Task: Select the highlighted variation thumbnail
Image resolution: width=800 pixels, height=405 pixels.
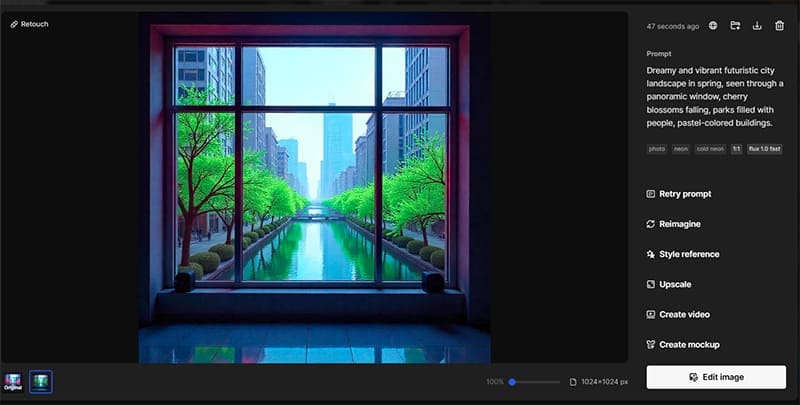Action: pyautogui.click(x=40, y=382)
